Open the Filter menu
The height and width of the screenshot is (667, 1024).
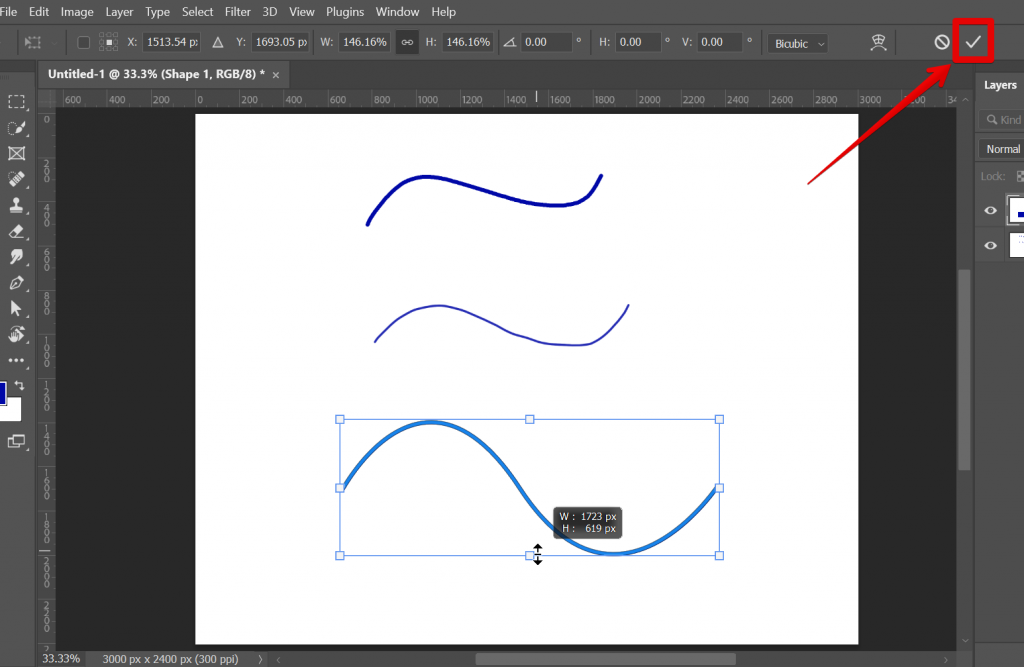coord(237,11)
